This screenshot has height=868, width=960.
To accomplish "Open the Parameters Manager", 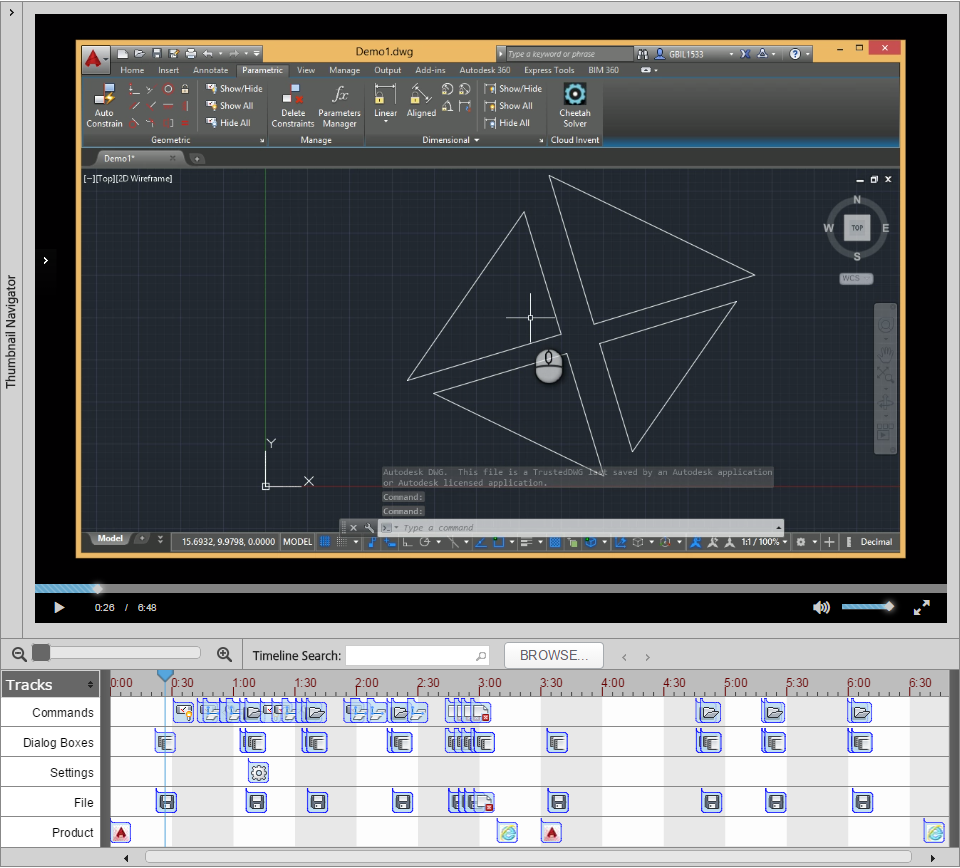I will tap(339, 105).
